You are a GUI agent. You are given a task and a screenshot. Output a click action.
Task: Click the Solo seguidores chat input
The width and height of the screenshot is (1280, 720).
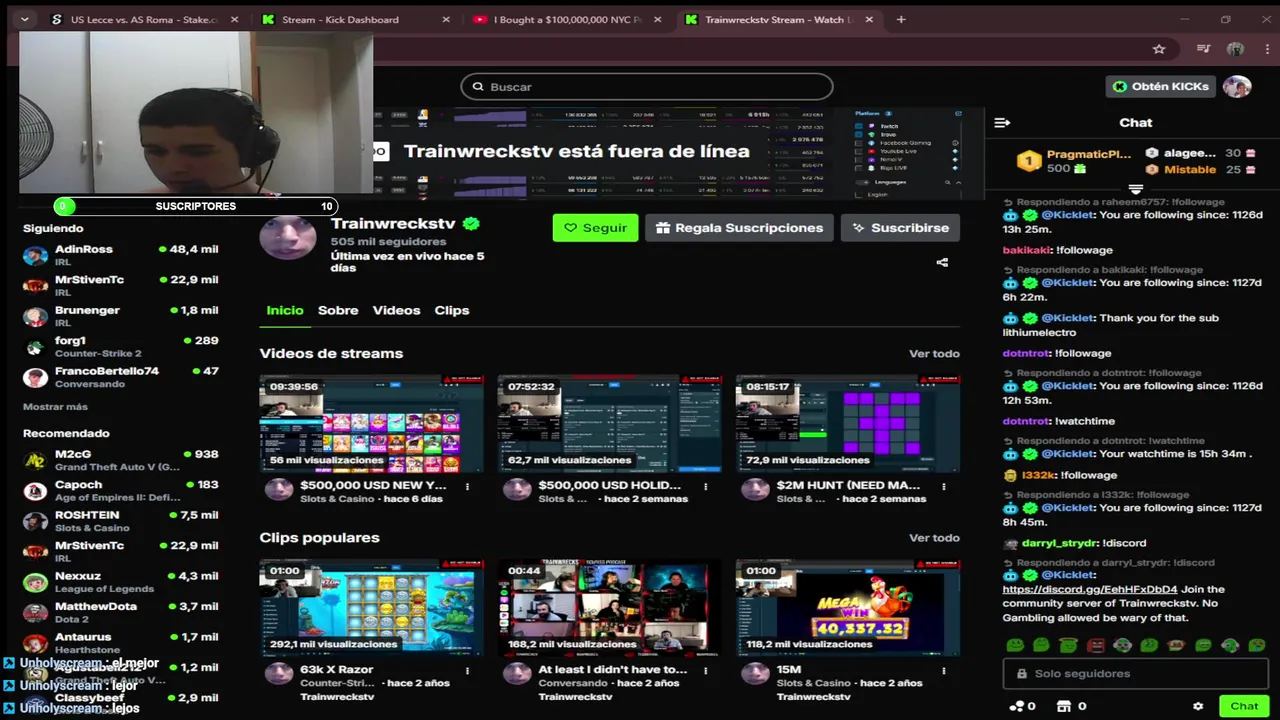tap(1135, 674)
